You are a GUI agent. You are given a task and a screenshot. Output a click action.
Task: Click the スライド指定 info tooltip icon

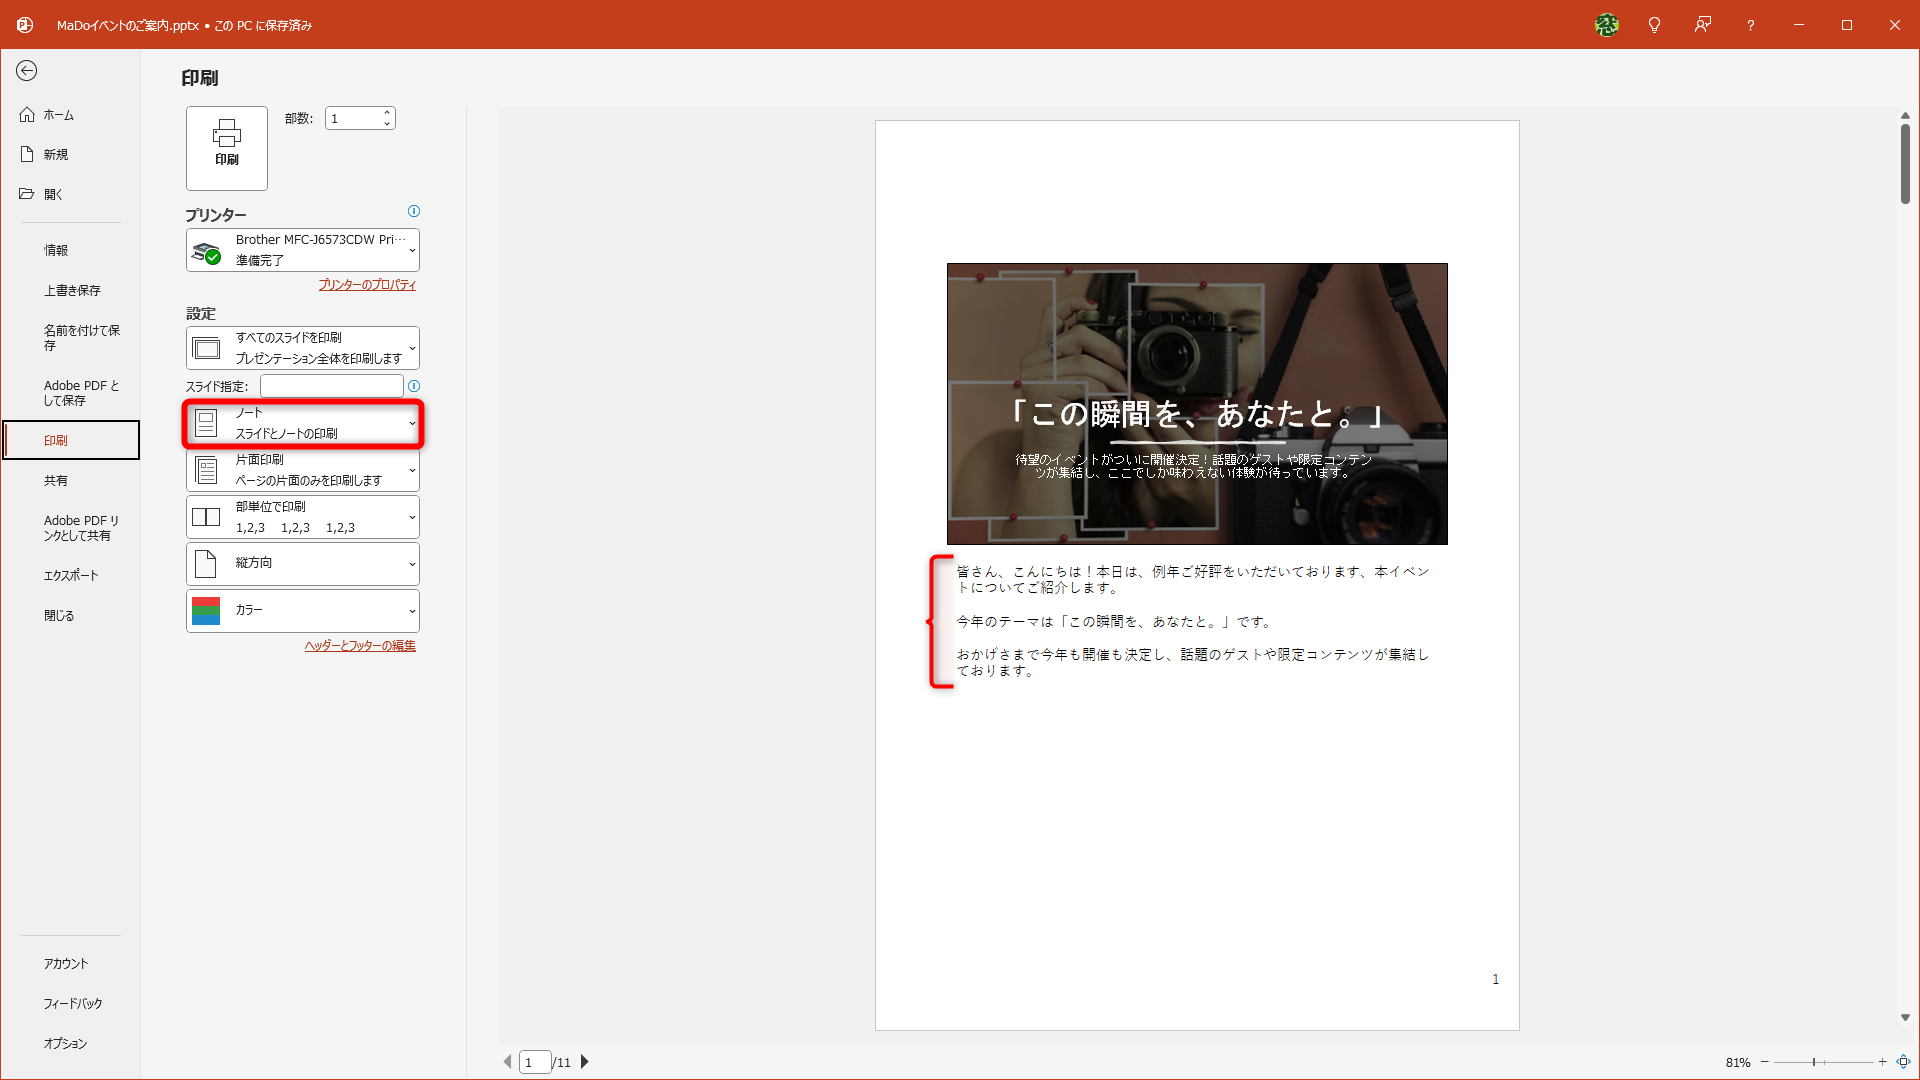click(414, 385)
